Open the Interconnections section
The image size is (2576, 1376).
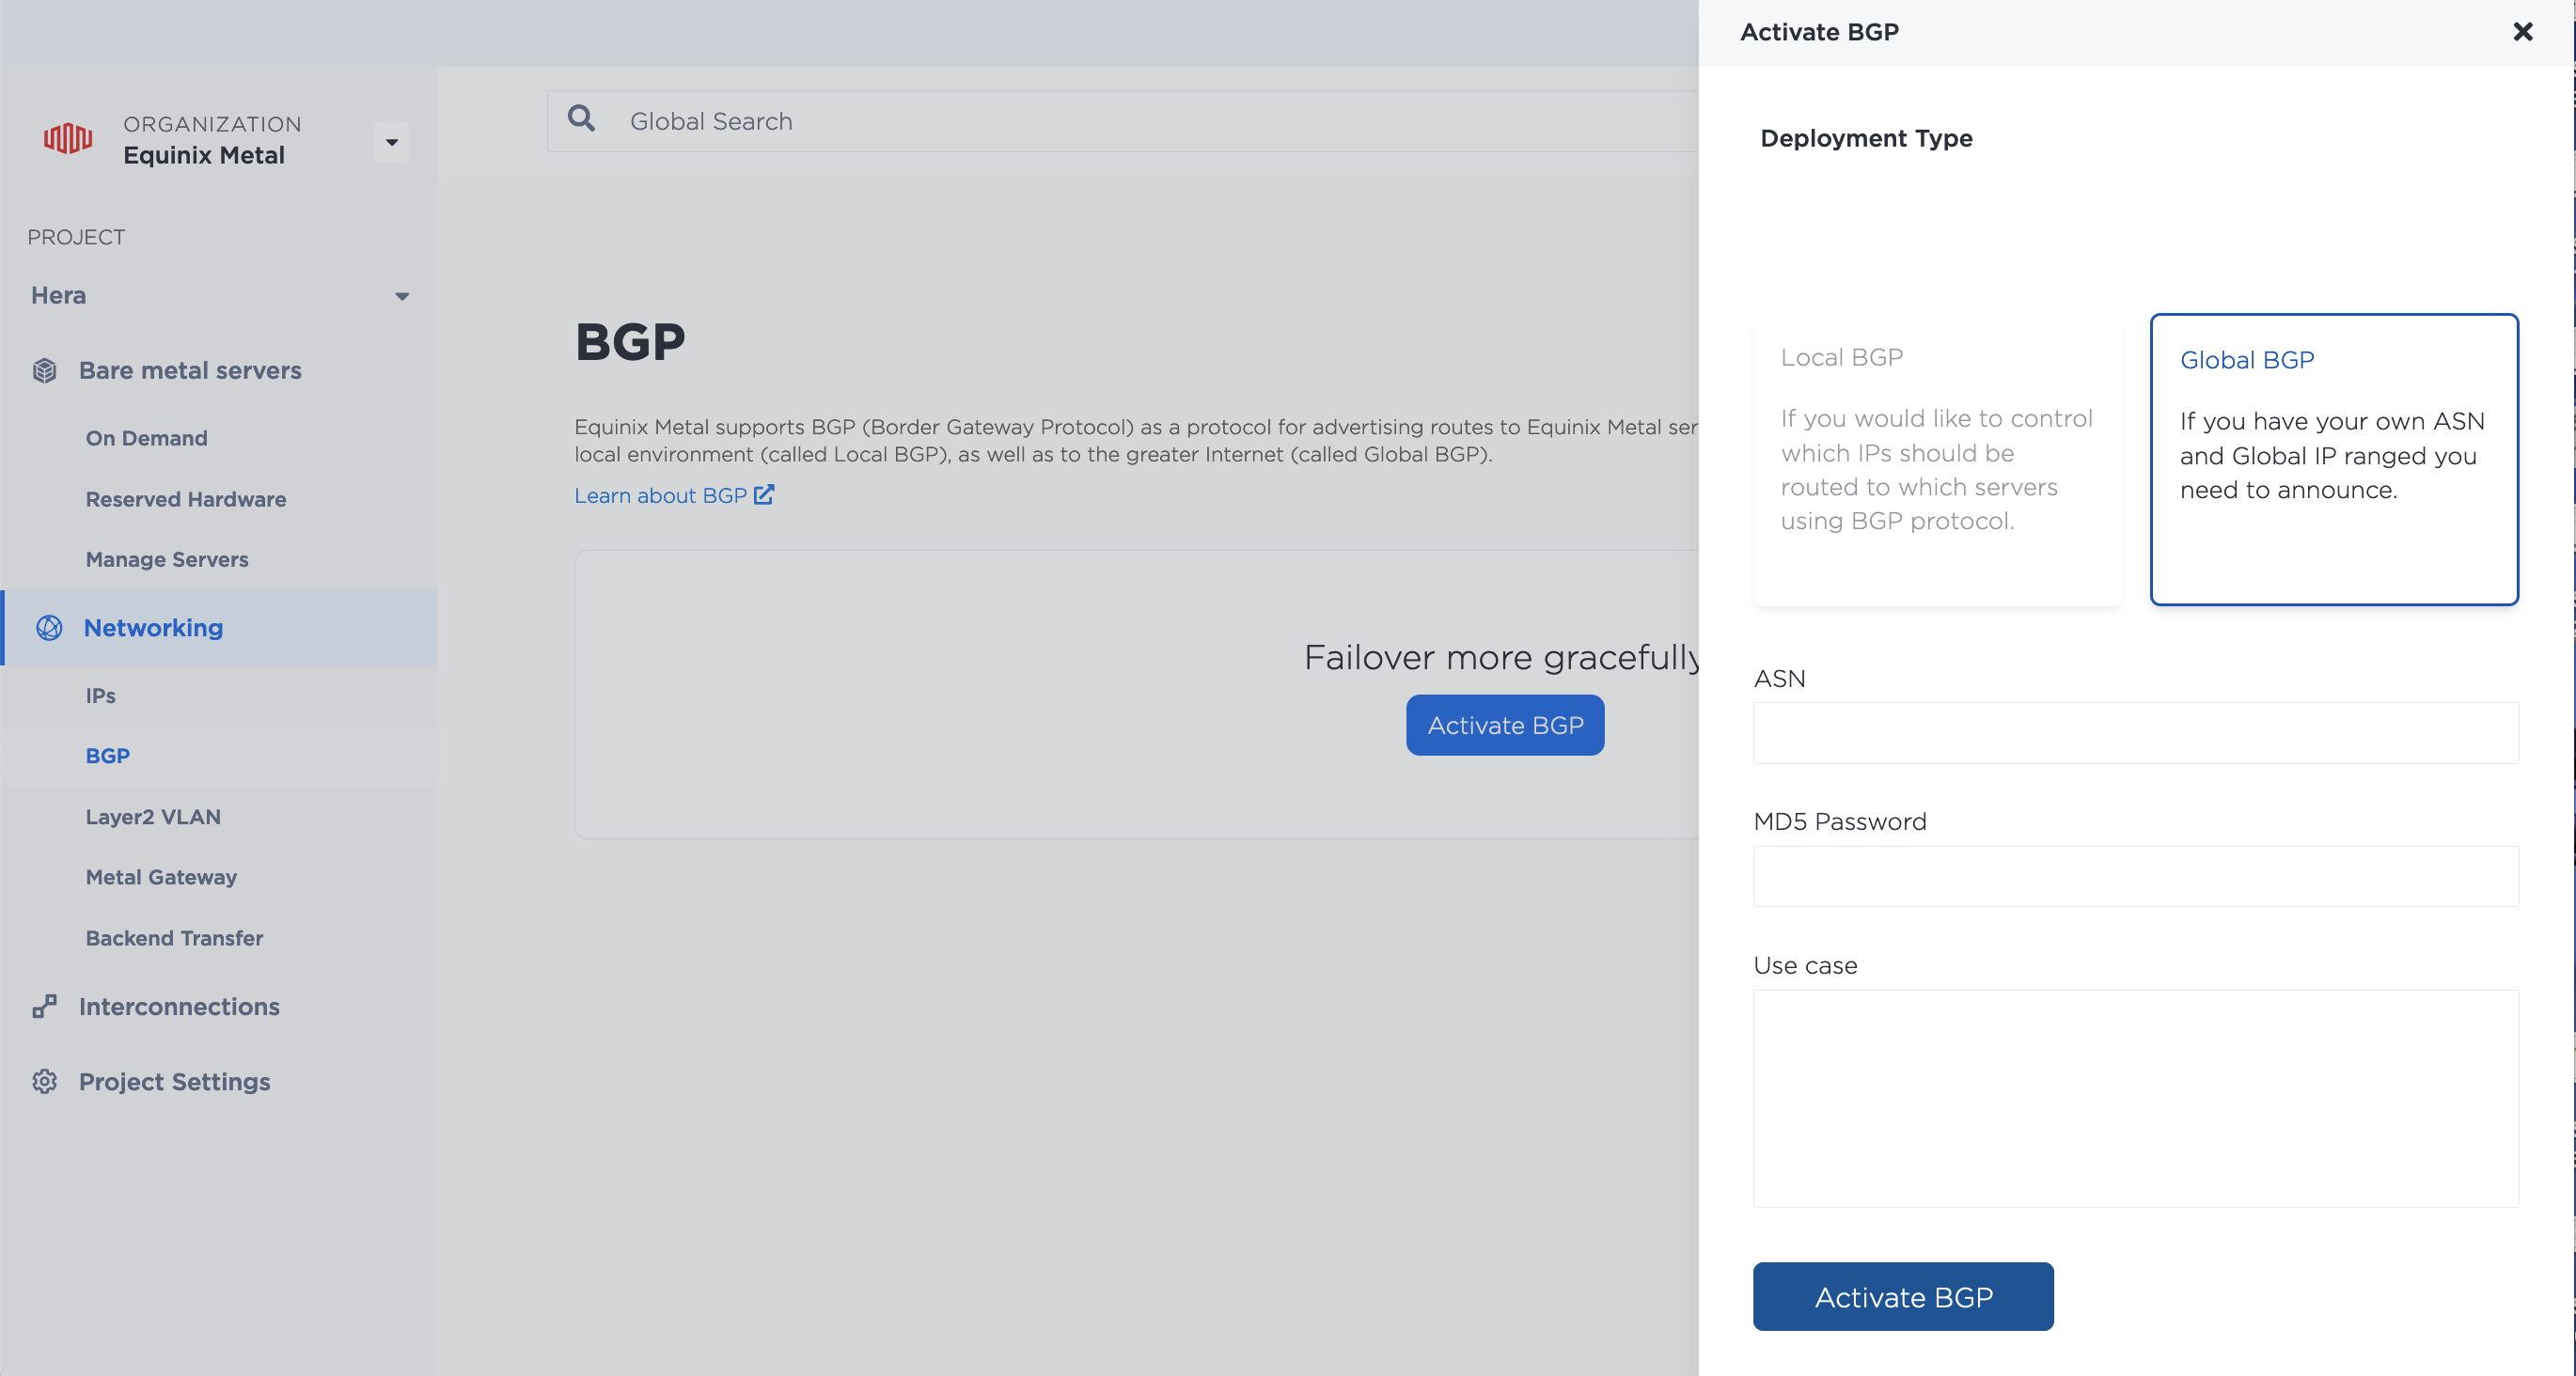click(179, 1006)
